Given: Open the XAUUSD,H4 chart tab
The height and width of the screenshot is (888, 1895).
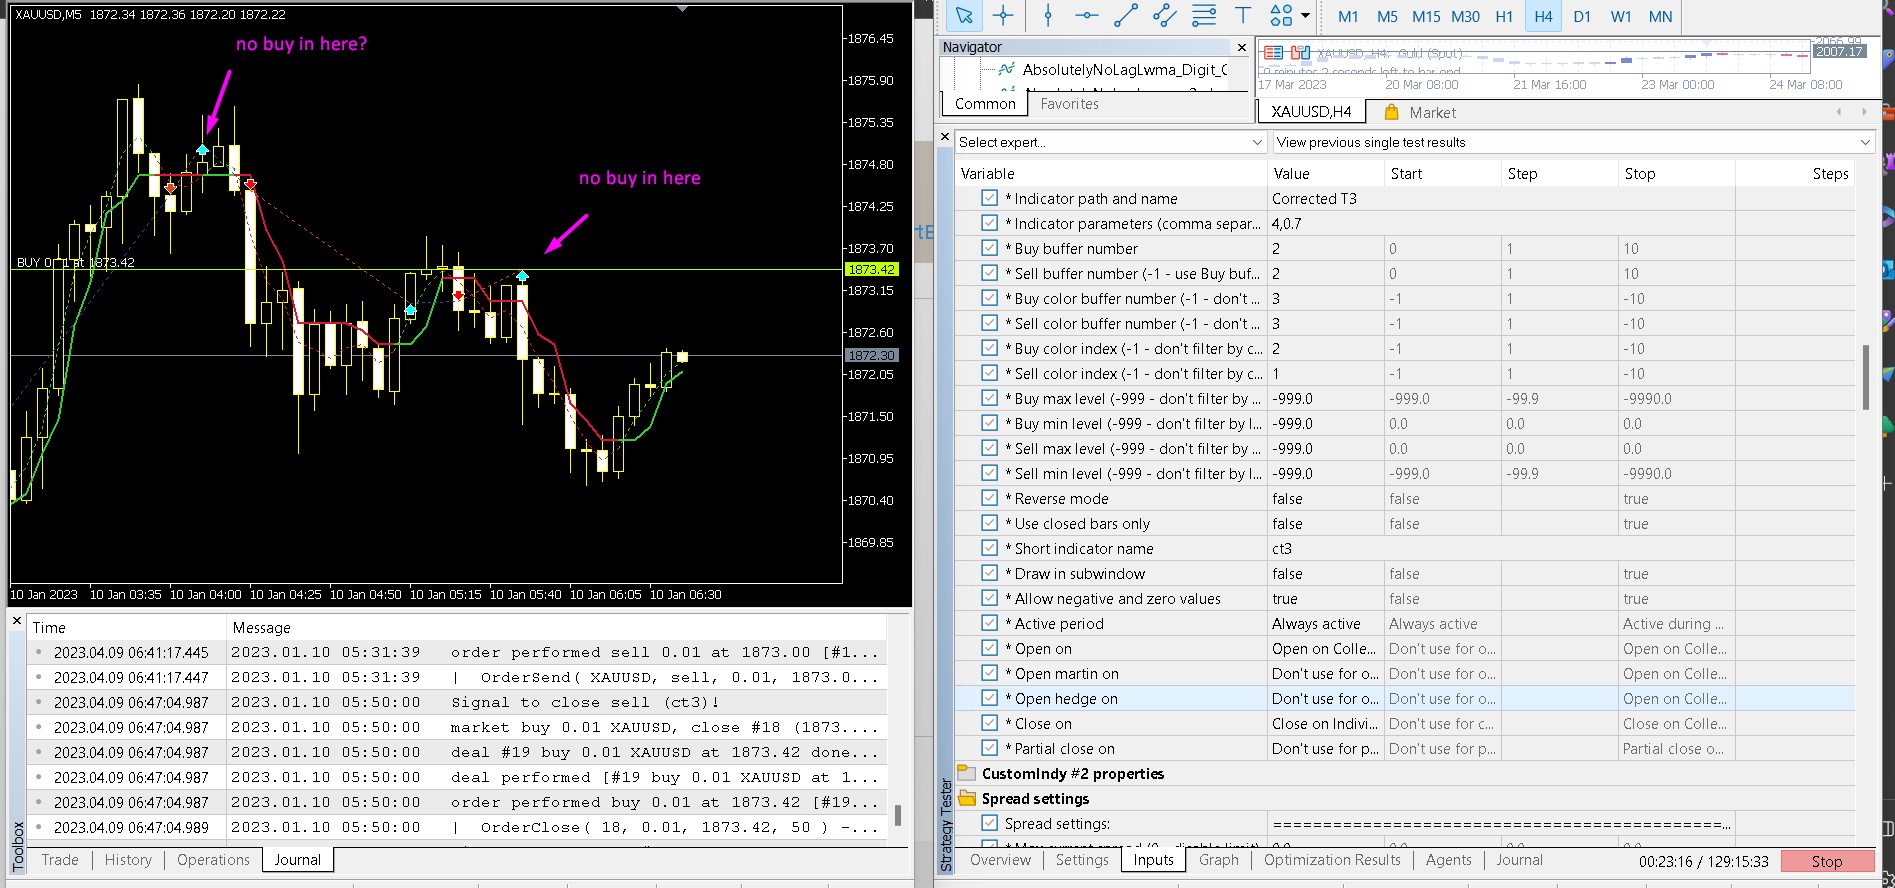Looking at the screenshot, I should pos(1311,112).
